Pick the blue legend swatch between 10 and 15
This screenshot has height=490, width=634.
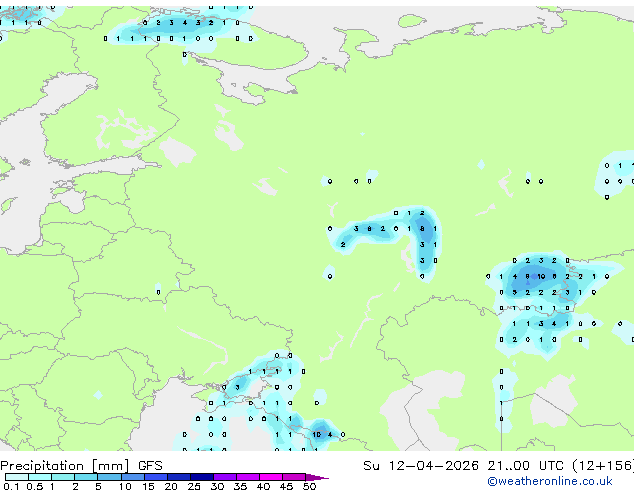[133, 477]
